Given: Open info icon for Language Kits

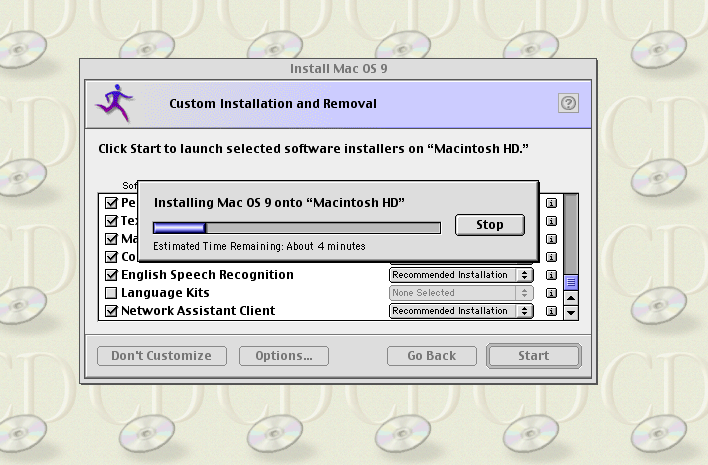Looking at the screenshot, I should pos(550,293).
